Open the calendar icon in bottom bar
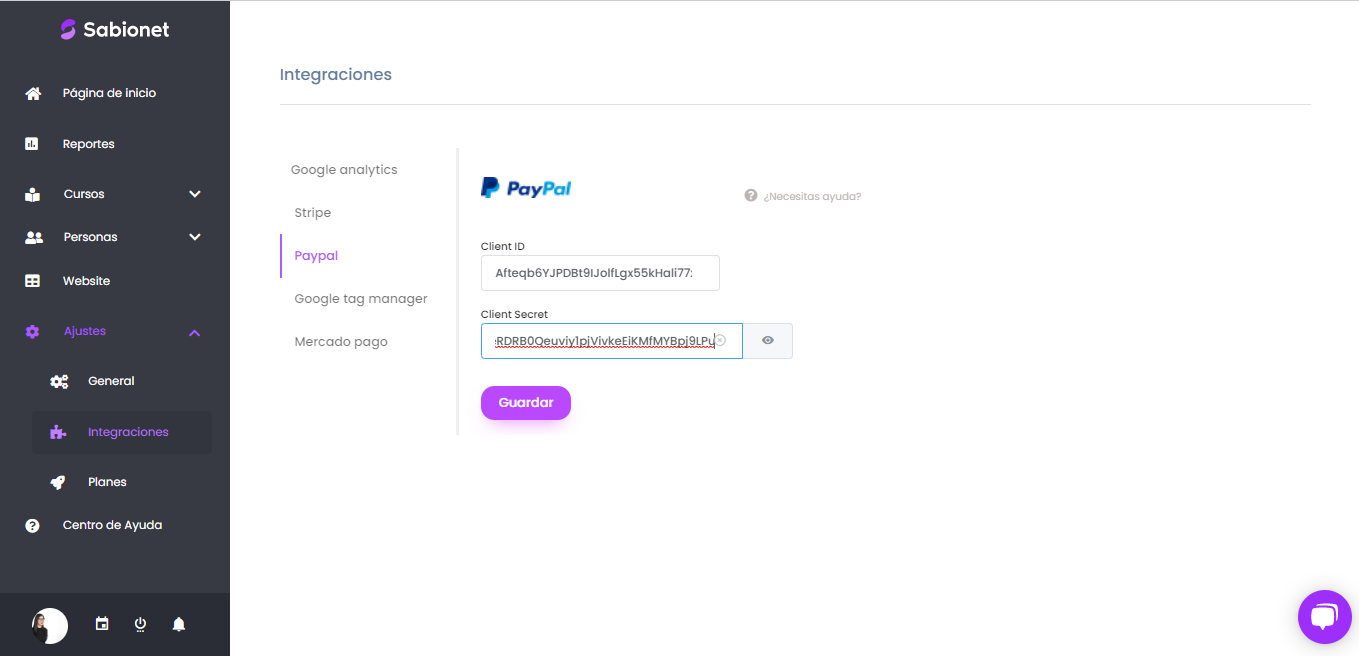 102,624
